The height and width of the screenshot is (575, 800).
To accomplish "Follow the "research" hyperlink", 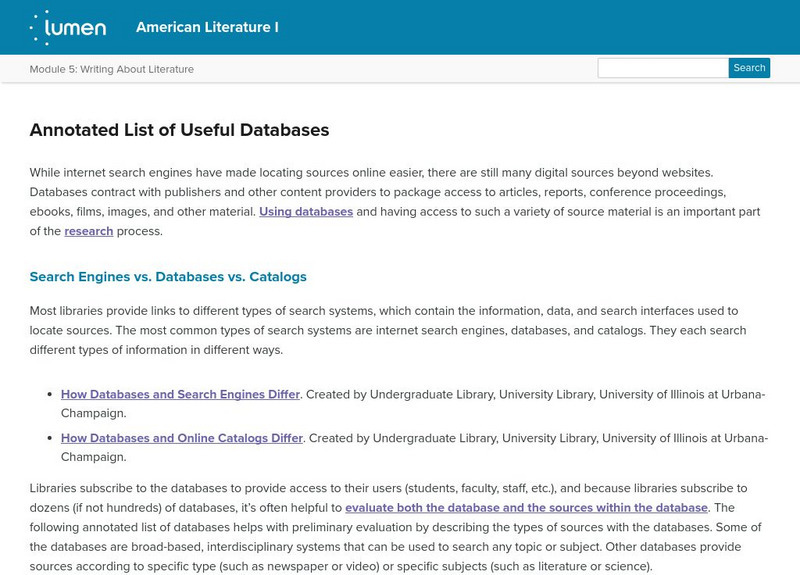I will click(89, 231).
